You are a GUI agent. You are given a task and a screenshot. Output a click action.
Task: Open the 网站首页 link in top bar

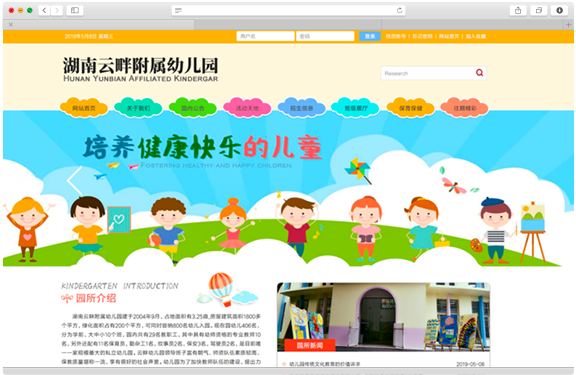(x=449, y=36)
